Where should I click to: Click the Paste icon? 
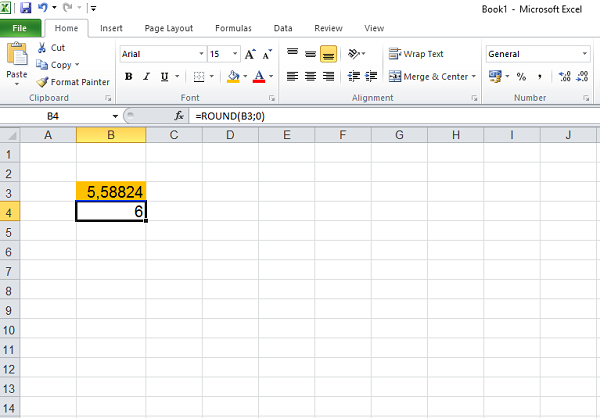(17, 60)
